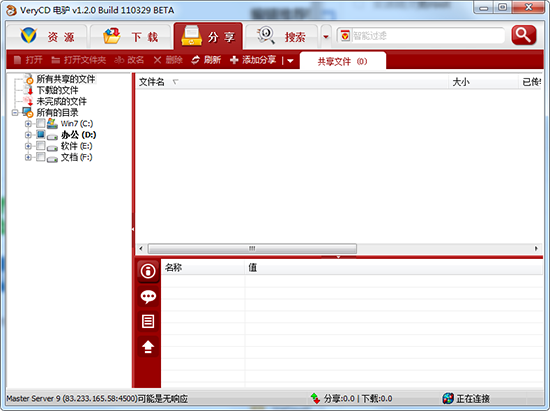Click the horizontal scrollbar thumb
The image size is (550, 411).
pos(252,249)
